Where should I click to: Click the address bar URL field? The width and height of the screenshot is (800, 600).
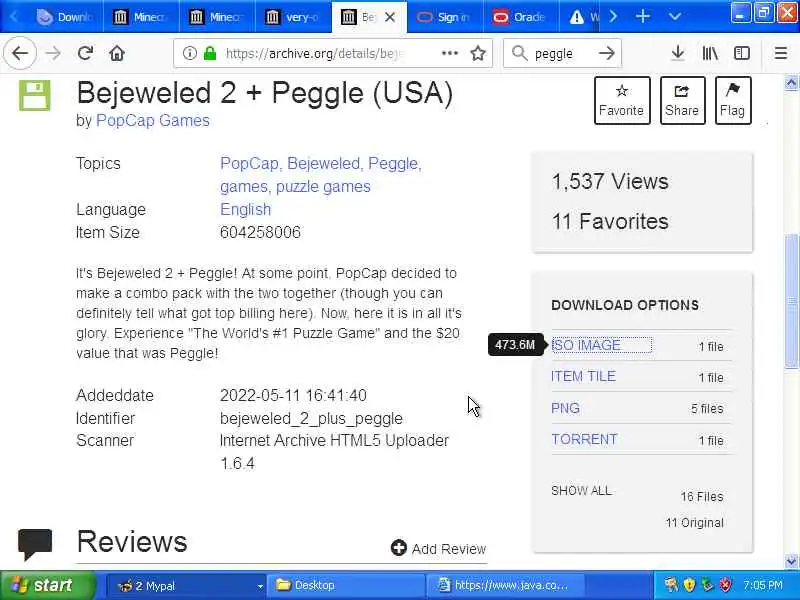pos(332,53)
